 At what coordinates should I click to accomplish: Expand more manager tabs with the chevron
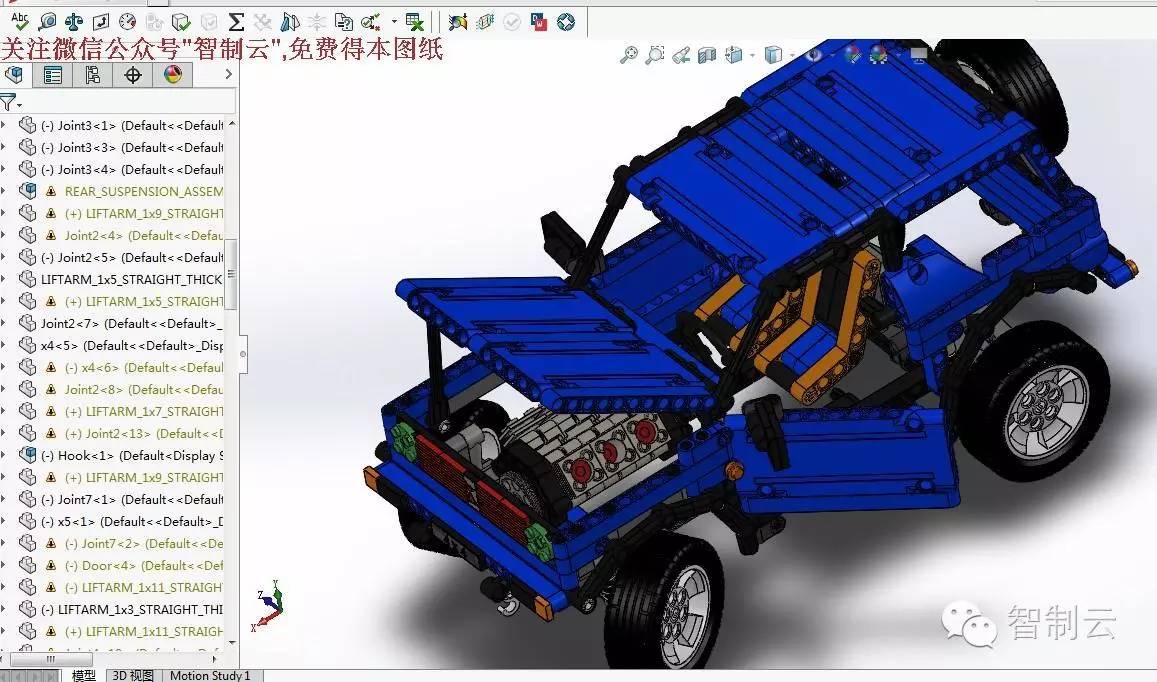[229, 74]
